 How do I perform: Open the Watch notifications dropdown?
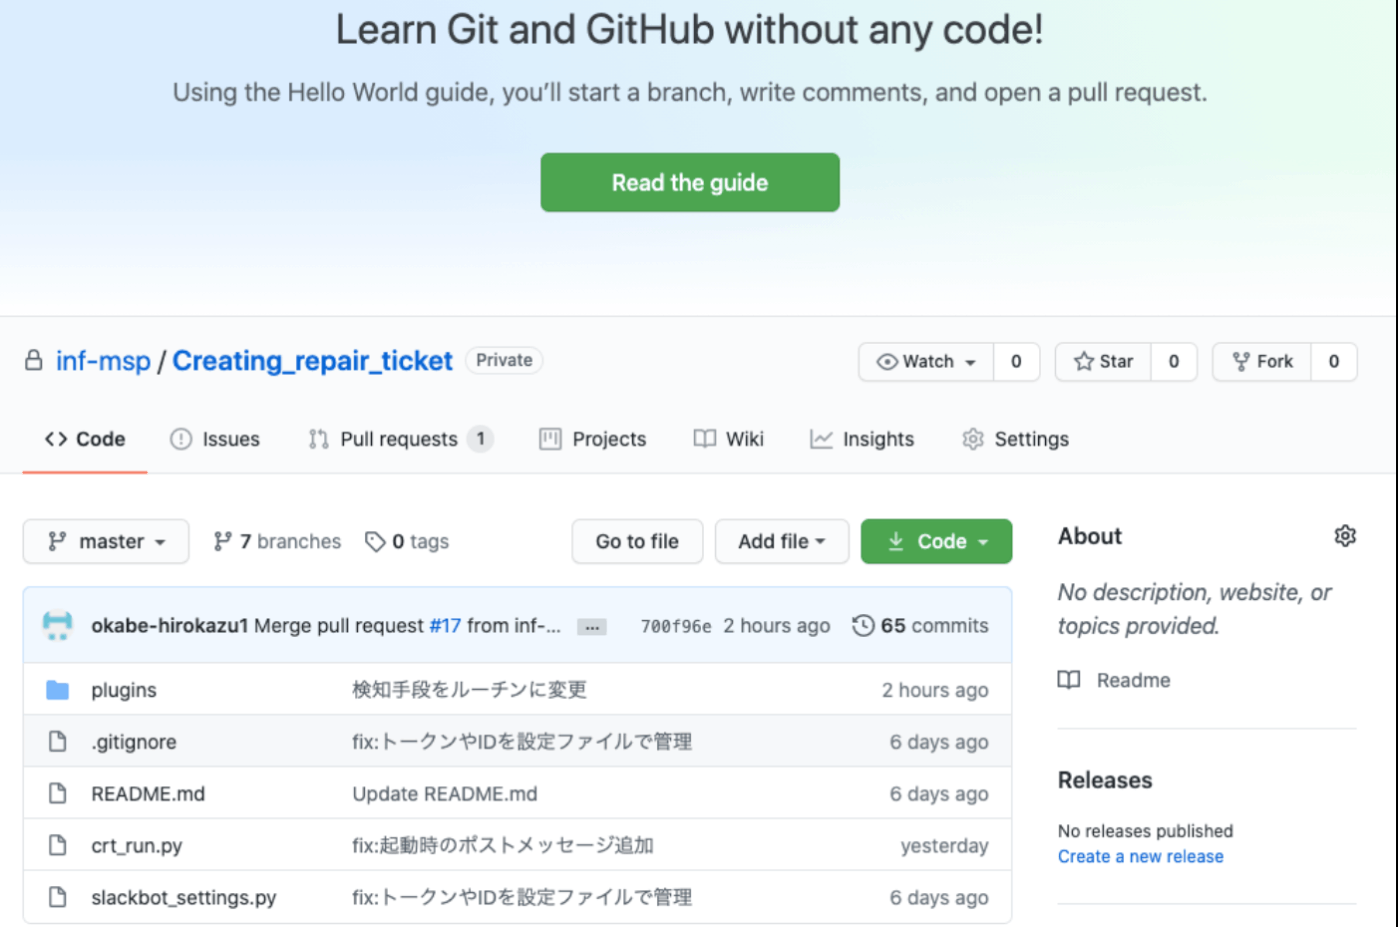926,362
